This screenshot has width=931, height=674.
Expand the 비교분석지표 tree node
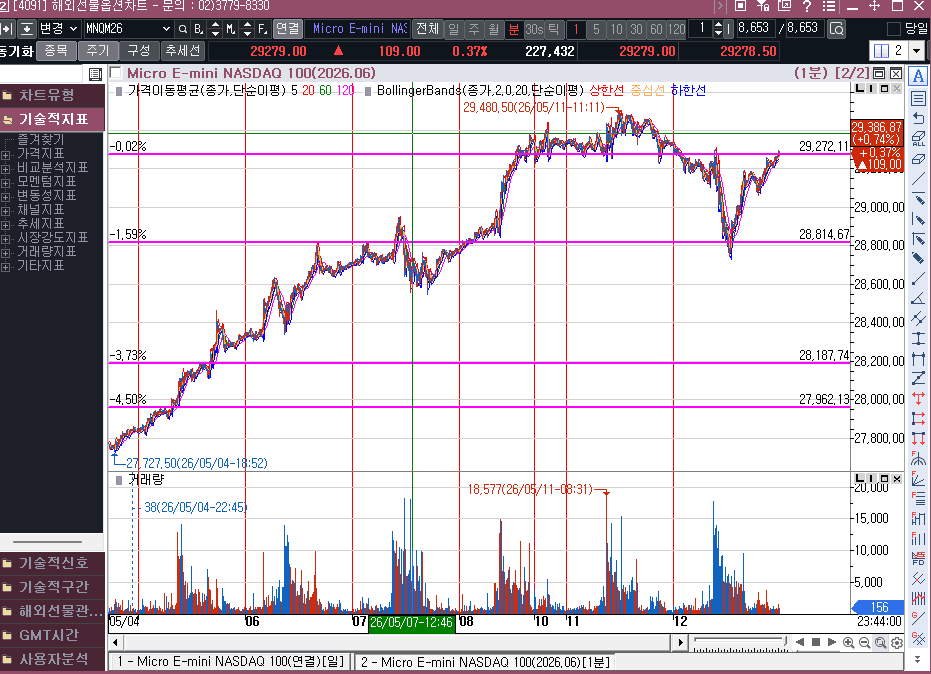click(x=6, y=169)
